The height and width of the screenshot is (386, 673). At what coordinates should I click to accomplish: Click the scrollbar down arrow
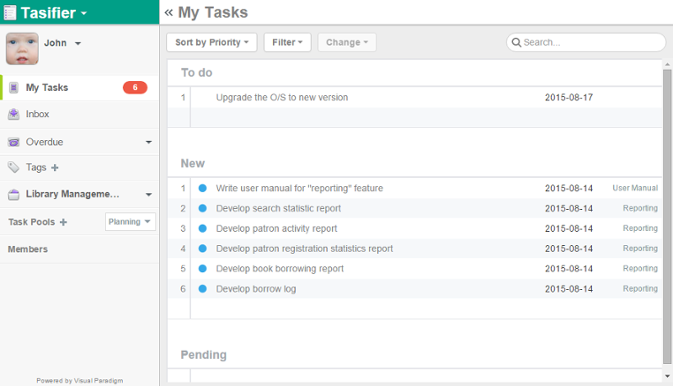tap(667, 377)
